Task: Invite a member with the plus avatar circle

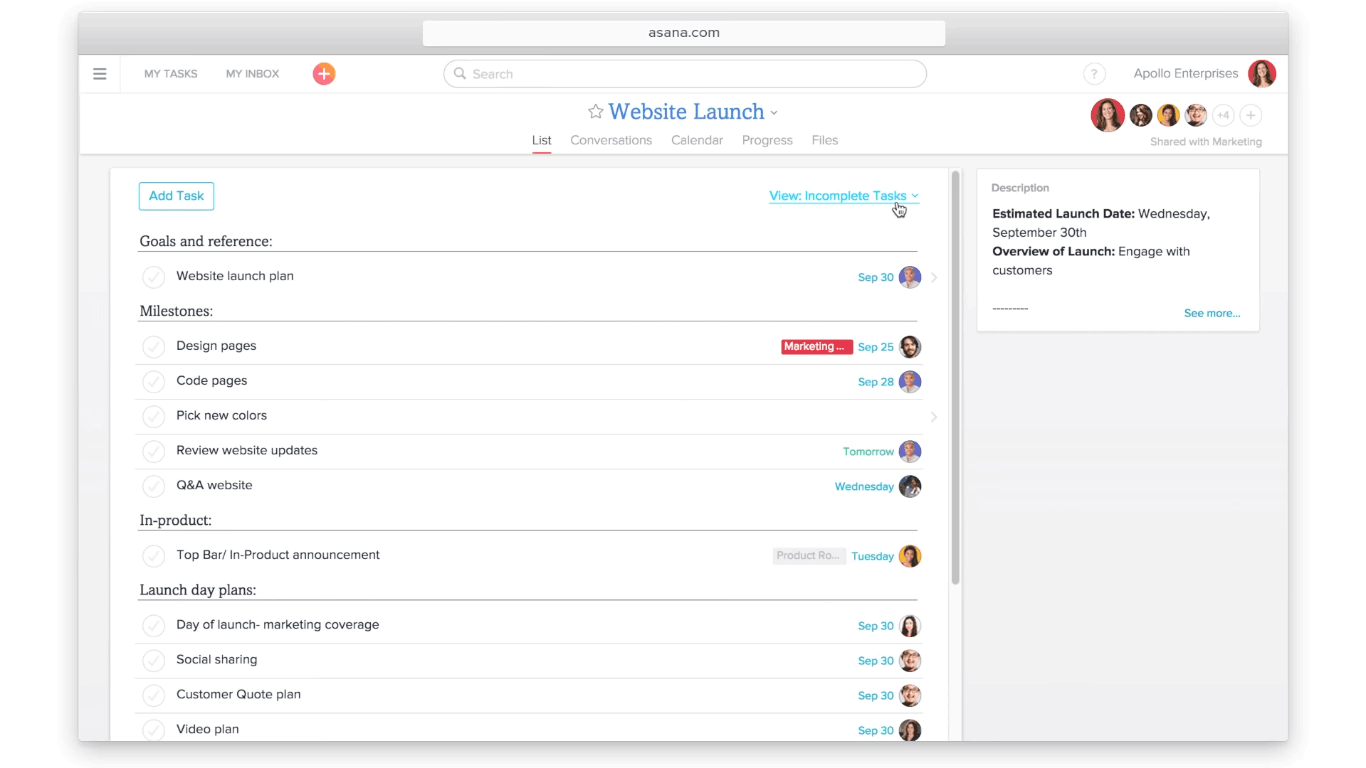Action: pyautogui.click(x=1250, y=115)
